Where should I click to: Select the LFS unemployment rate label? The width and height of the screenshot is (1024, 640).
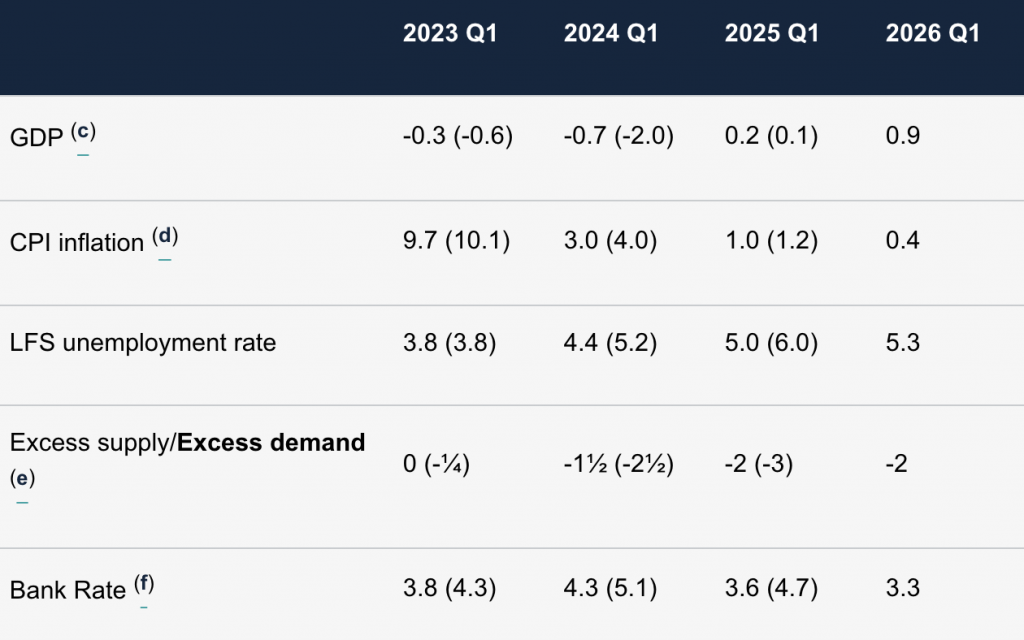click(143, 343)
